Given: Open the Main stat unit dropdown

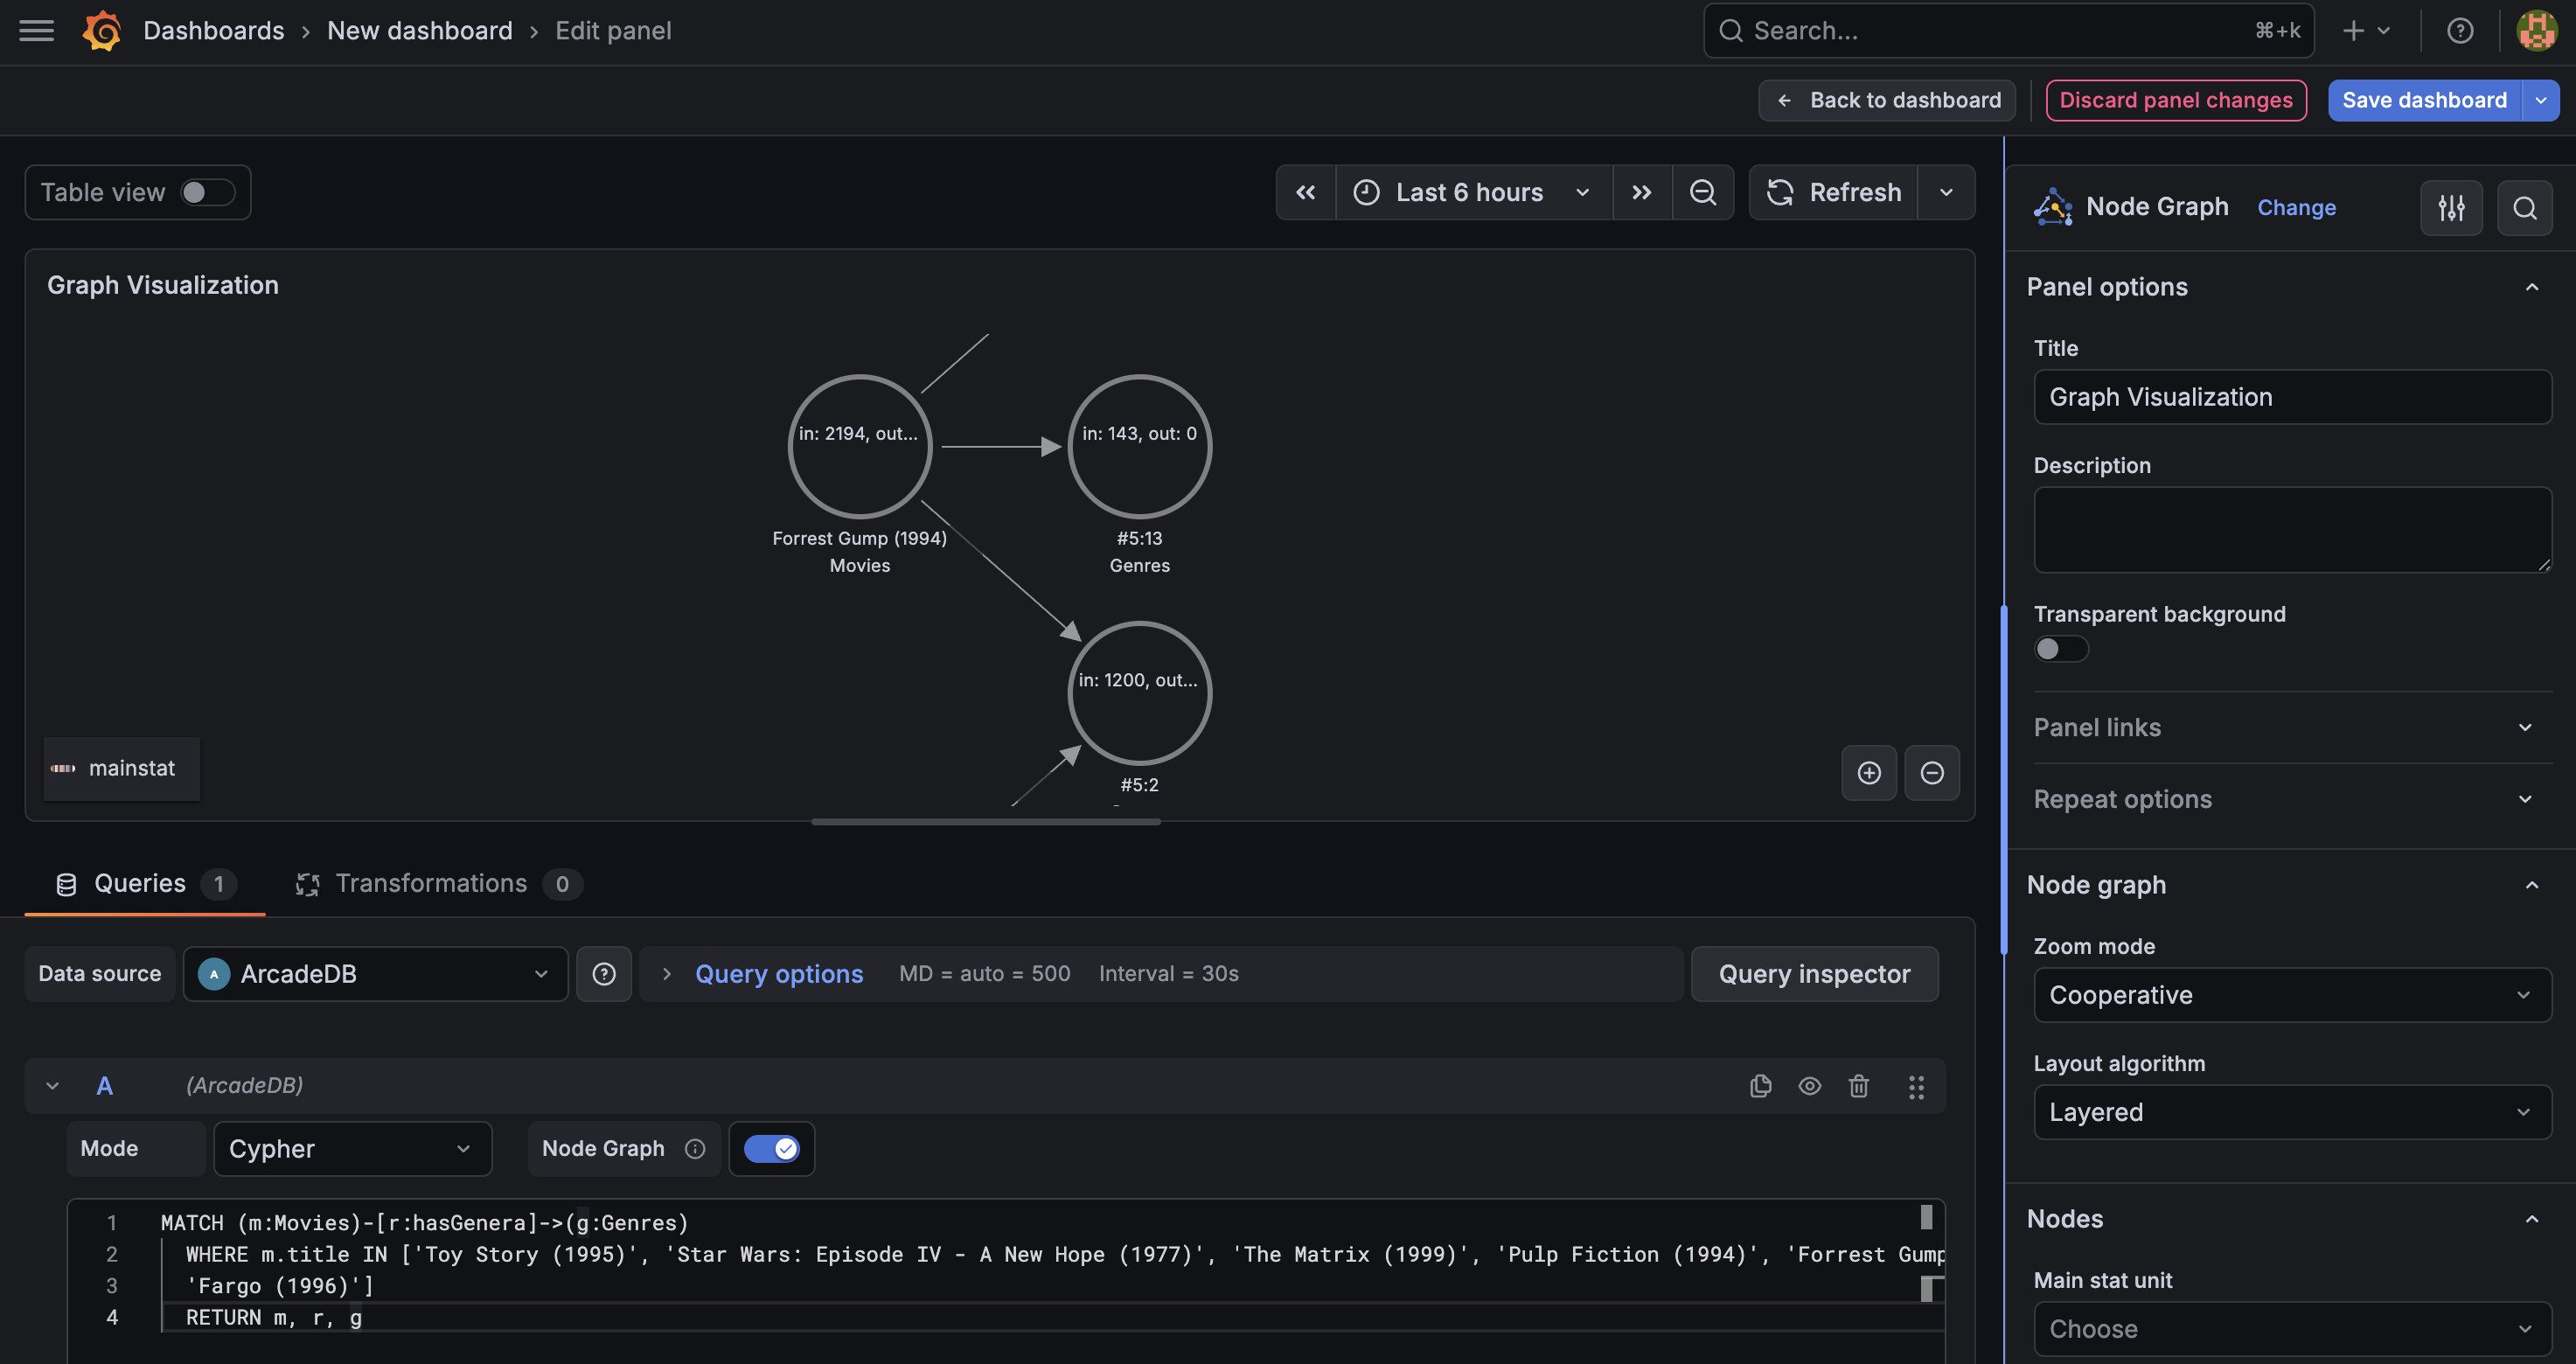Looking at the screenshot, I should [x=2292, y=1329].
